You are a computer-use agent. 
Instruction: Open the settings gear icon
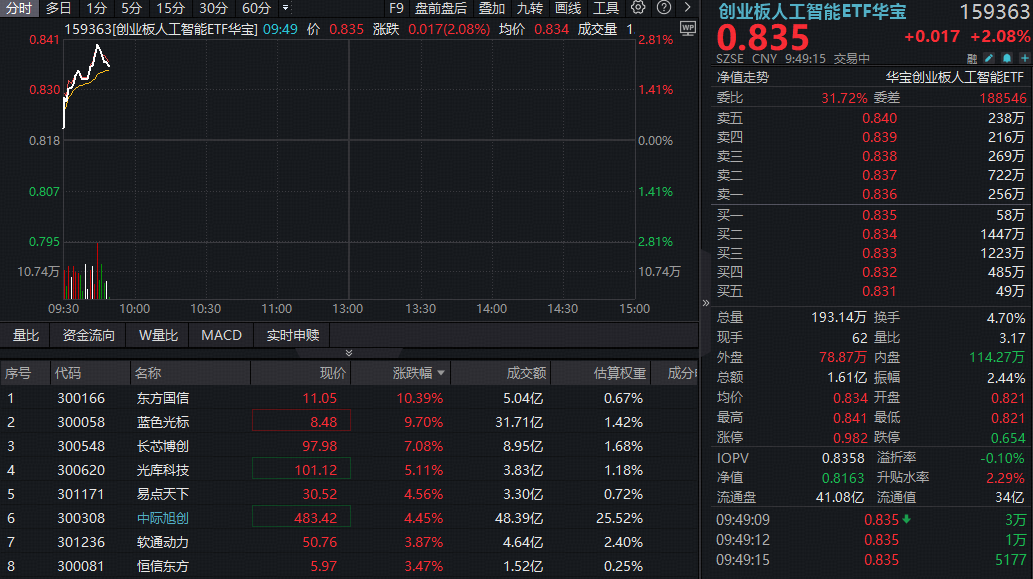(x=636, y=8)
